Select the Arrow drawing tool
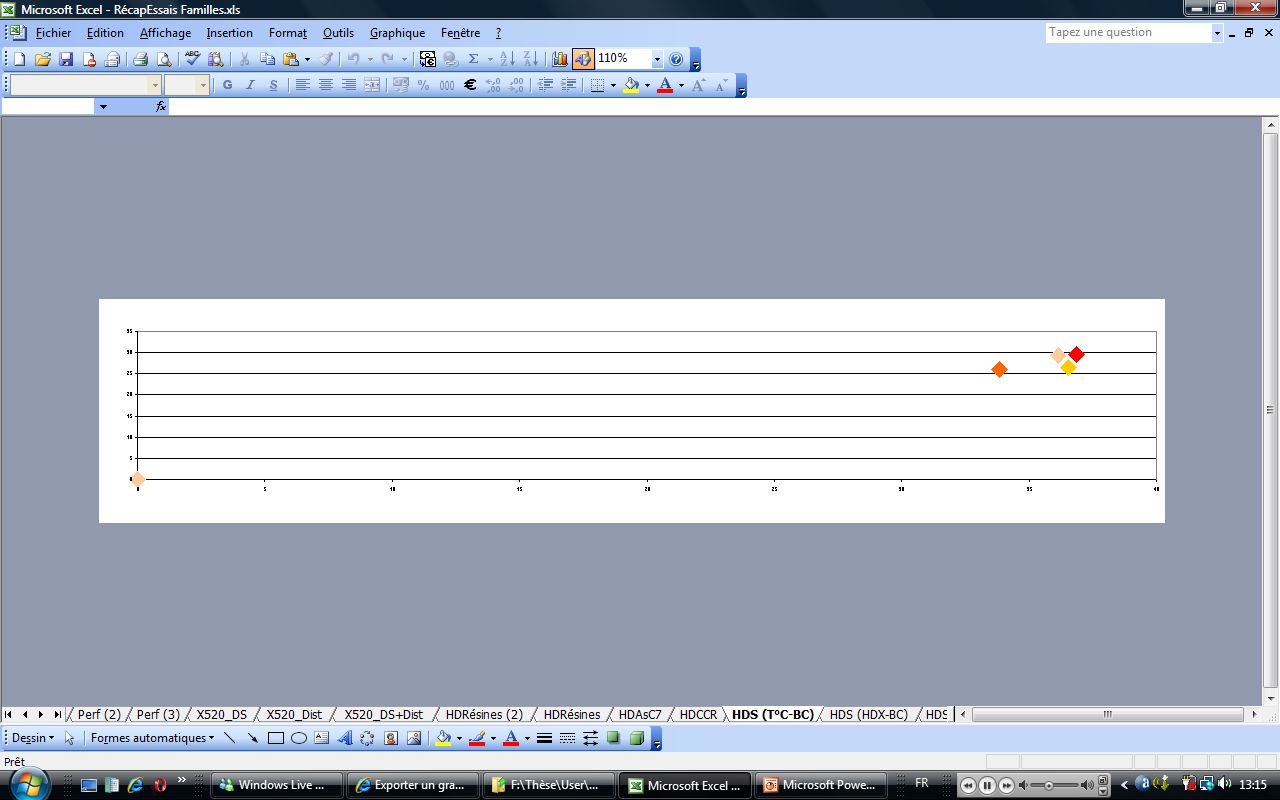Screen dimensions: 1280x800 click(x=252, y=738)
